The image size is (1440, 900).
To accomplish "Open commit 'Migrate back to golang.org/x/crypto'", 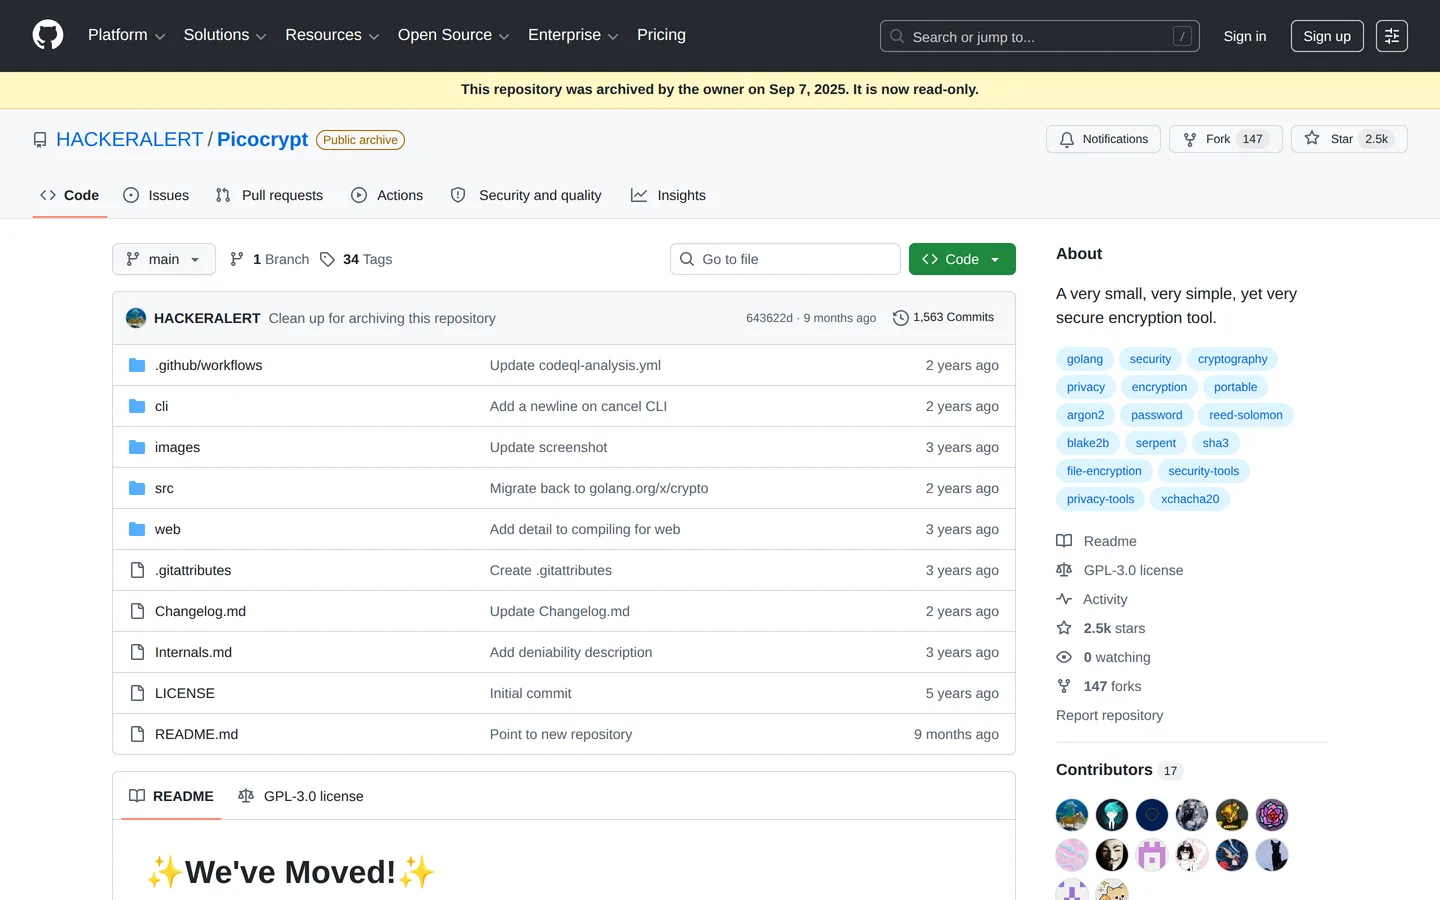I will pyautogui.click(x=599, y=488).
